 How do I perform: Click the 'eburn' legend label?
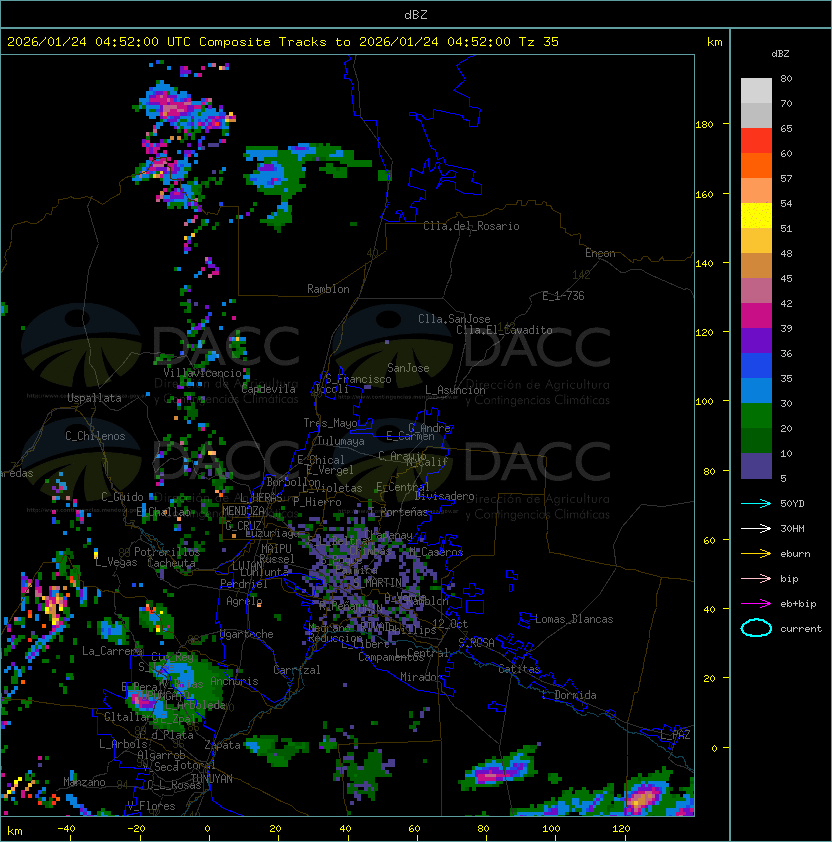click(795, 554)
